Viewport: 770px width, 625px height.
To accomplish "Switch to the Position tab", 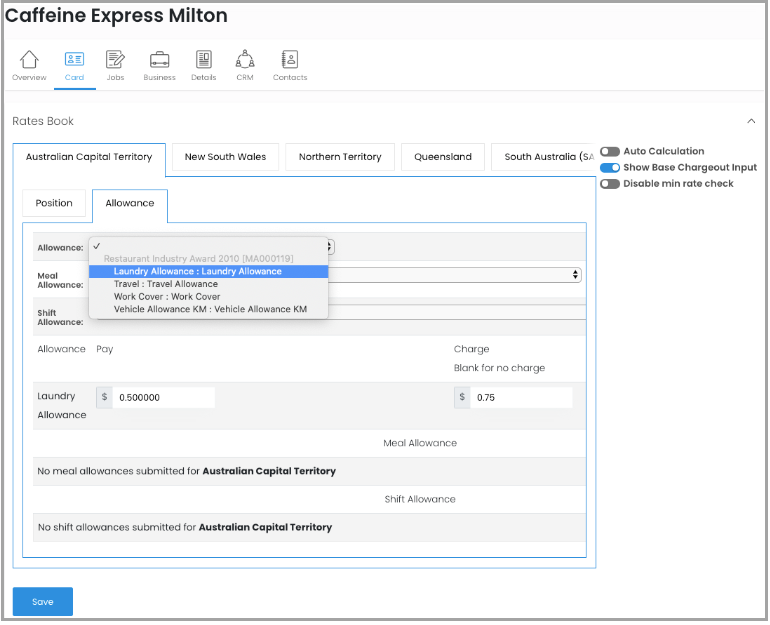I will coord(54,203).
